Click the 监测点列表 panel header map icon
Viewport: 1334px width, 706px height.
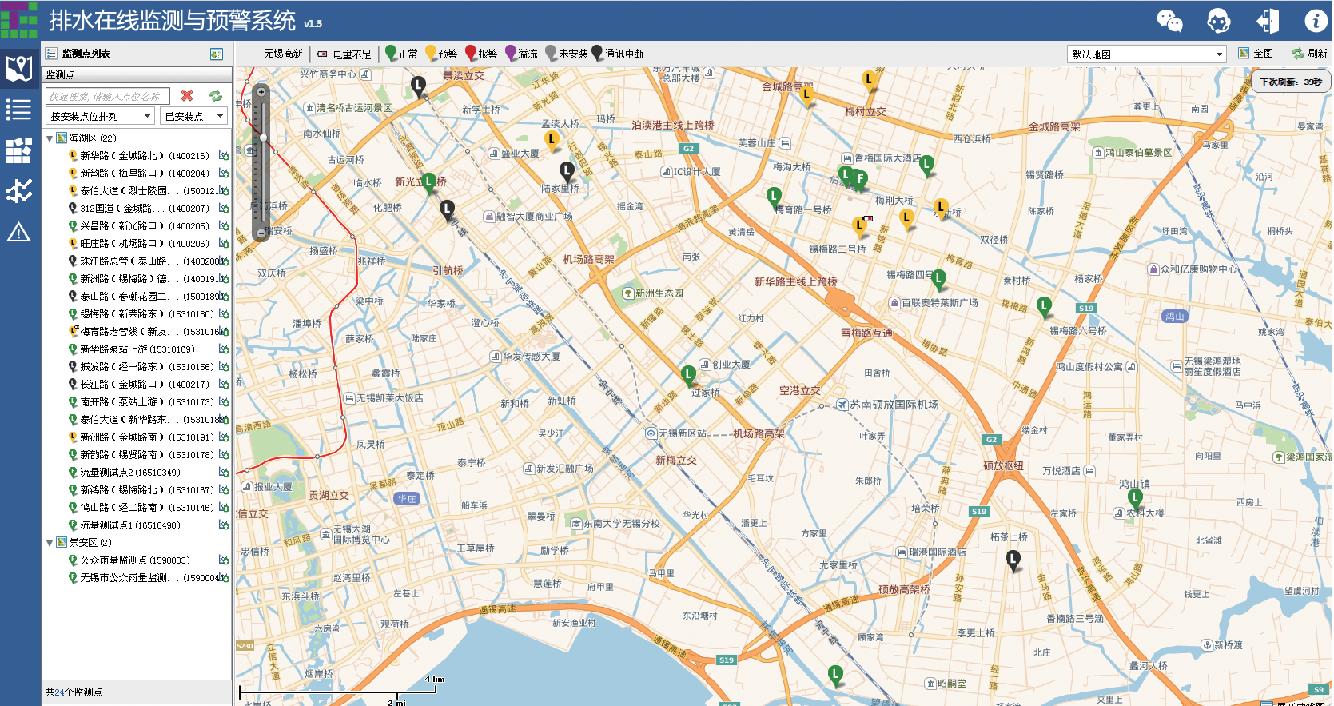click(x=216, y=54)
